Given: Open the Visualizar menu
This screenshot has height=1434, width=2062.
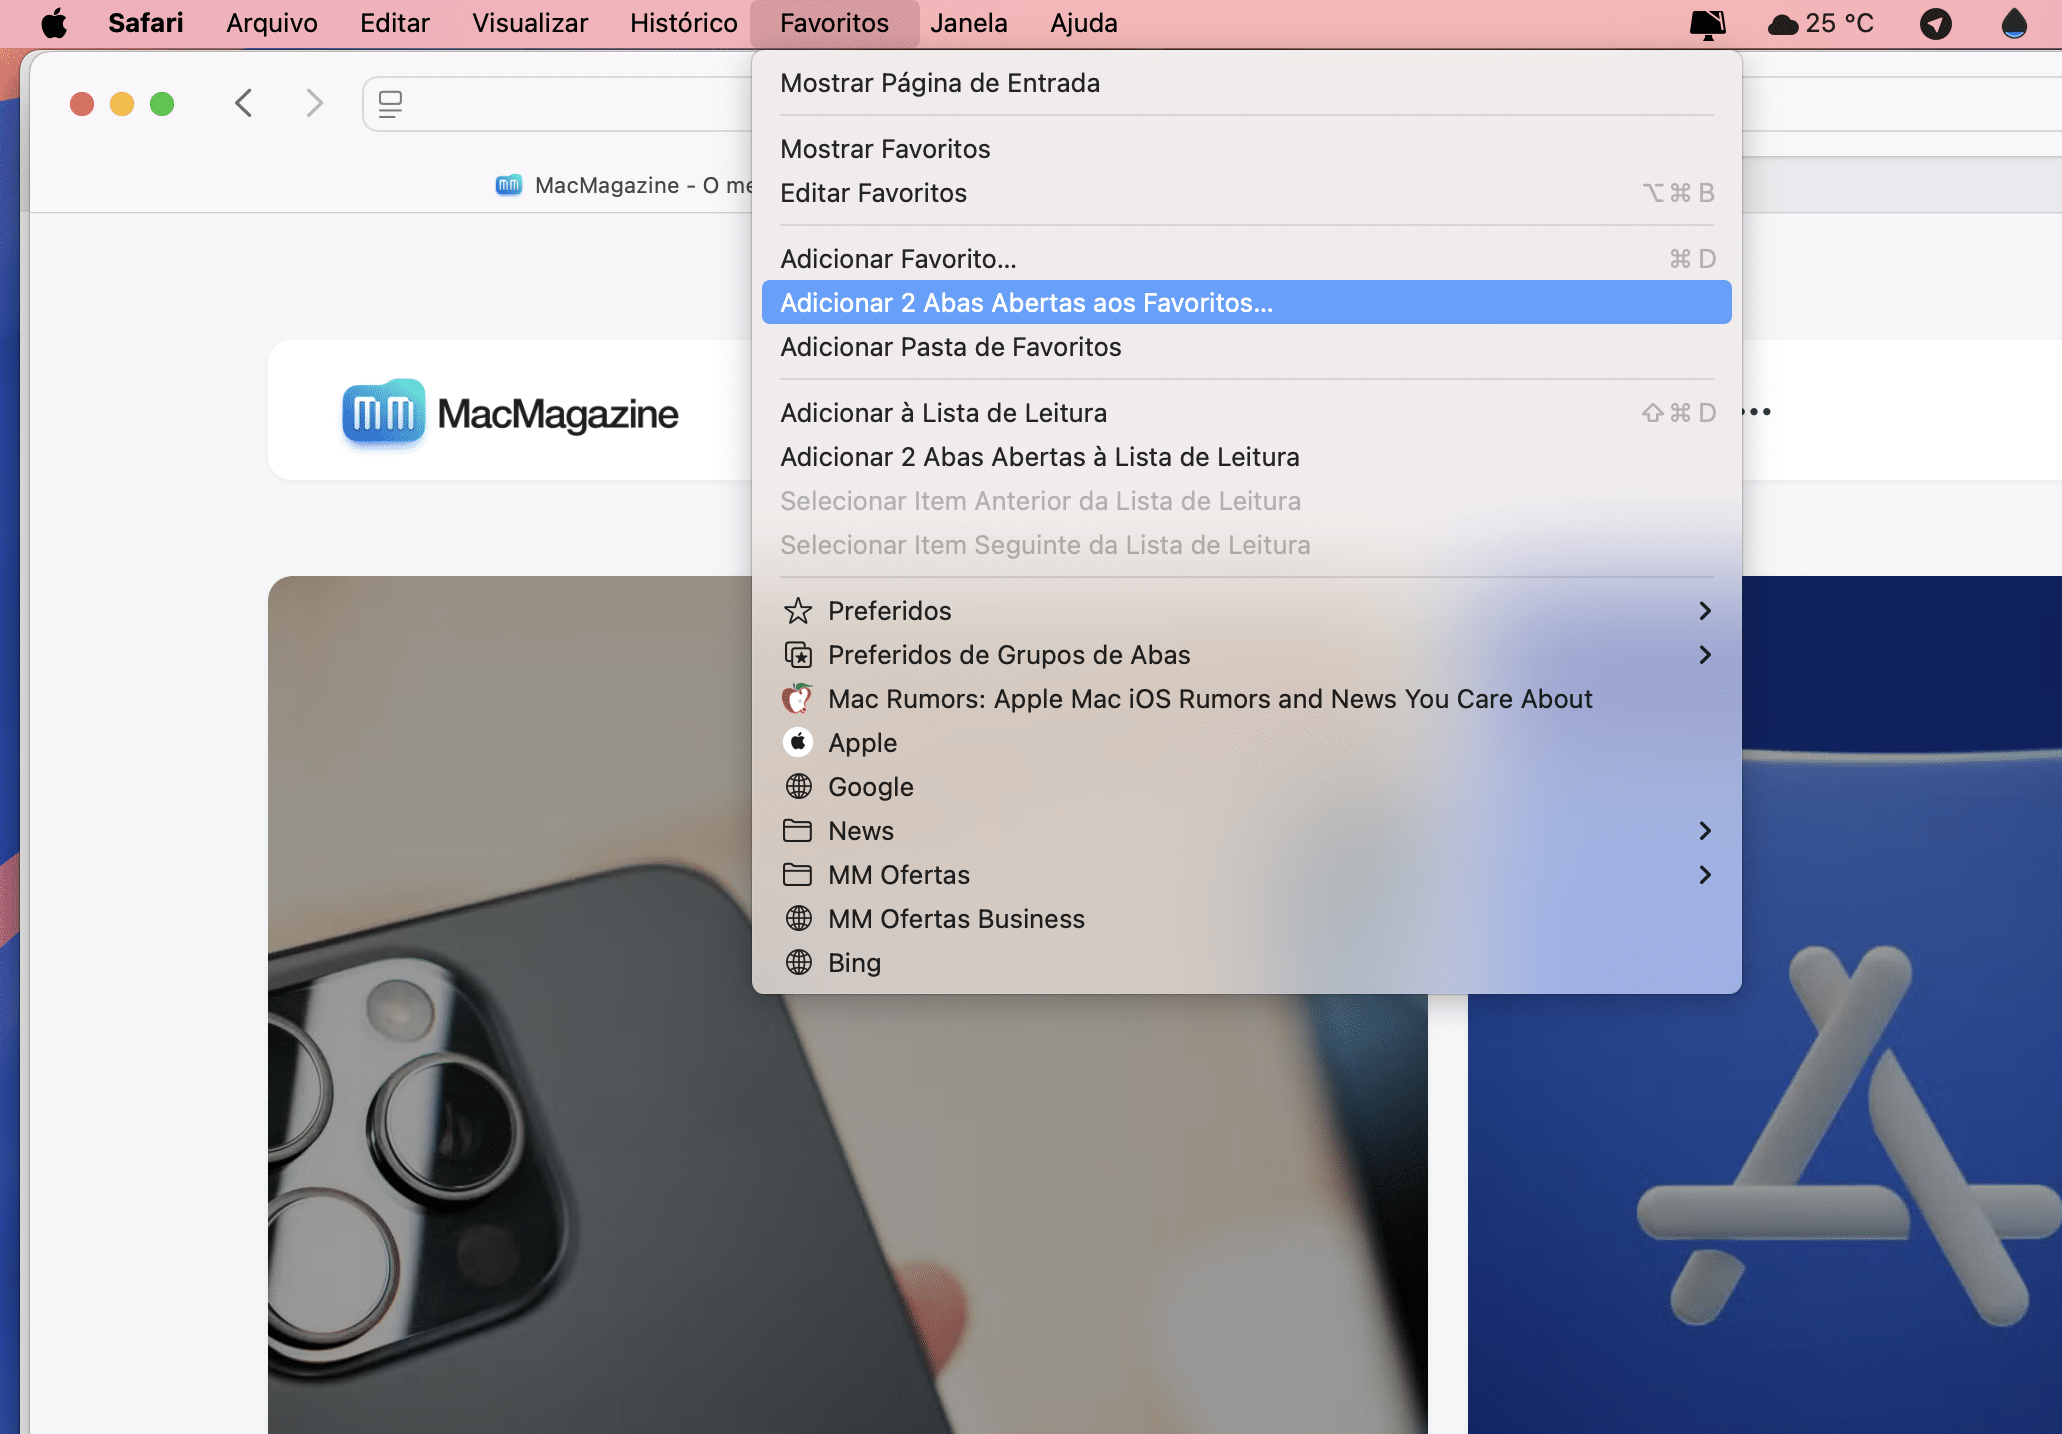Looking at the screenshot, I should pos(530,23).
